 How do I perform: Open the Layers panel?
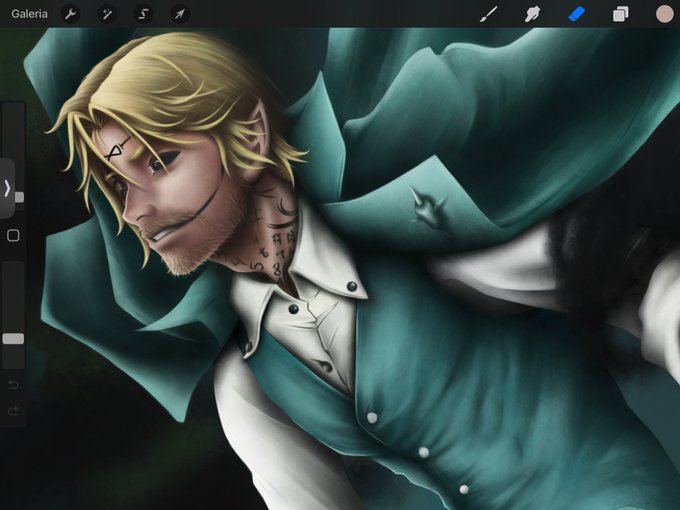tap(621, 14)
